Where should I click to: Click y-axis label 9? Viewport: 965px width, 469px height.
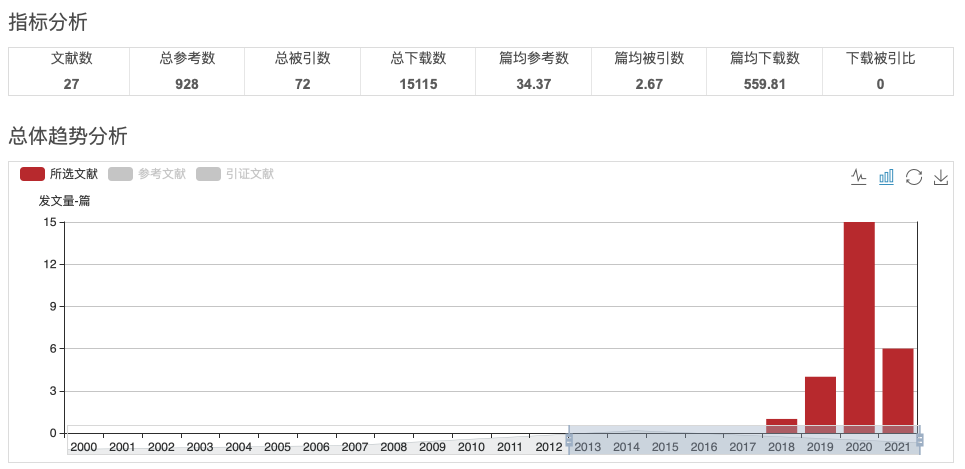coord(53,307)
